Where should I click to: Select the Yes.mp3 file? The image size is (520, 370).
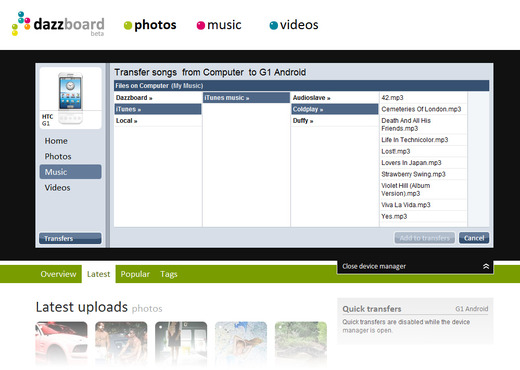[x=423, y=216]
